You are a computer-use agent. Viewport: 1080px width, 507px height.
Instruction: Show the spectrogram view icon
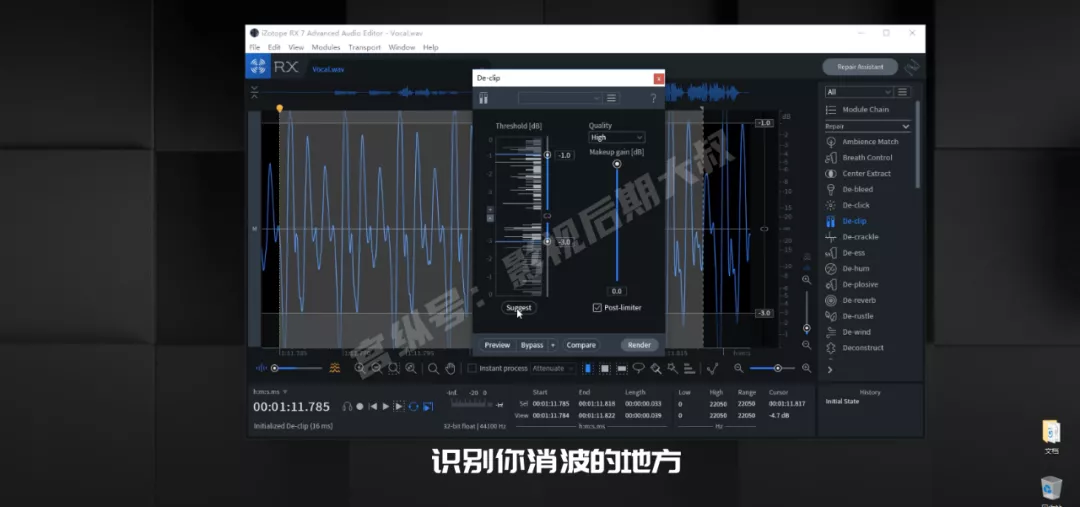tap(335, 369)
